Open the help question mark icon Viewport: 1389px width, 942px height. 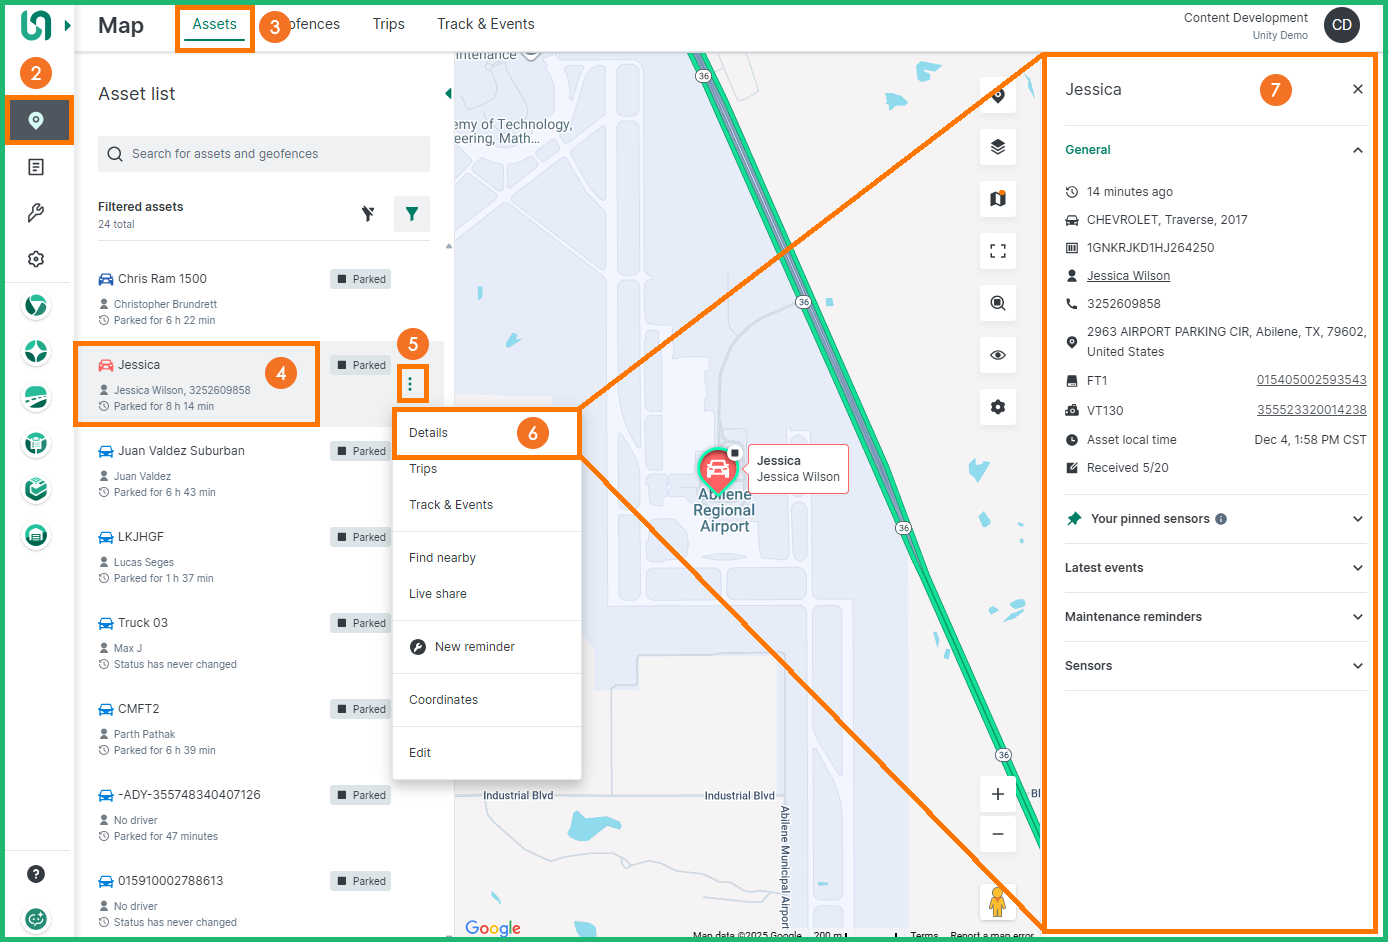tap(36, 874)
